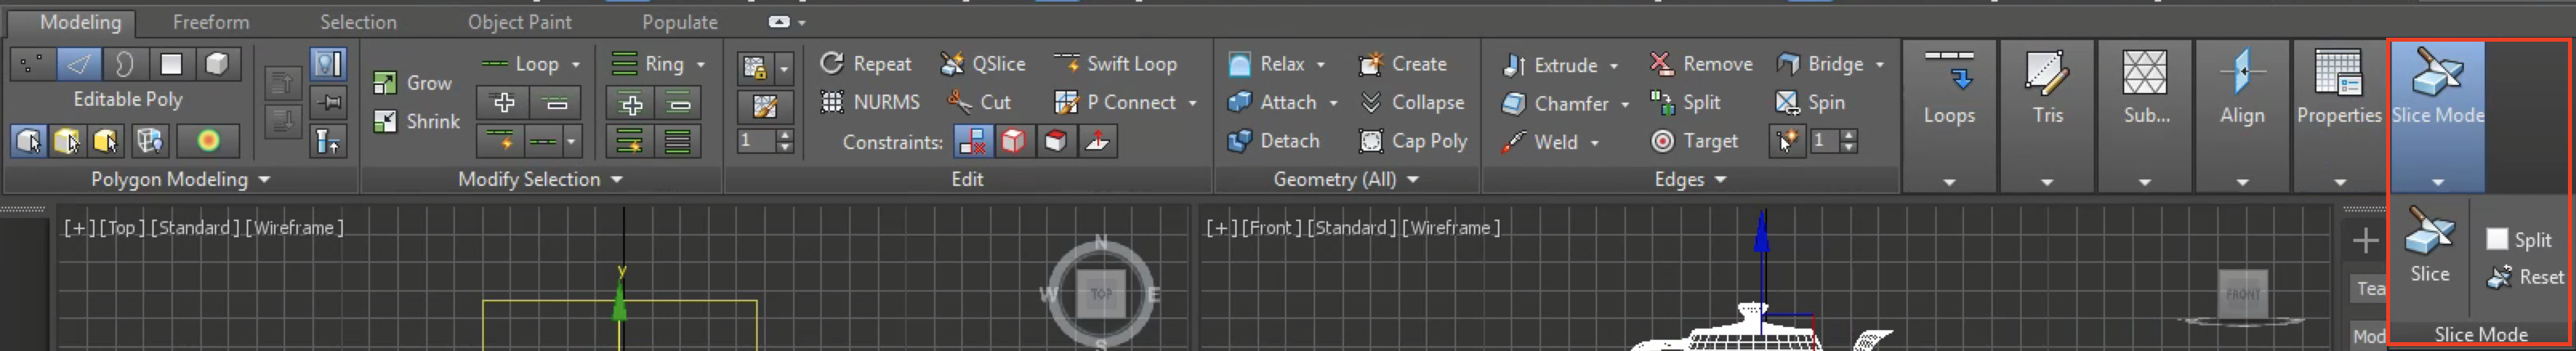Click the Create geometry button
Viewport: 2576px width, 351px height.
(1402, 64)
